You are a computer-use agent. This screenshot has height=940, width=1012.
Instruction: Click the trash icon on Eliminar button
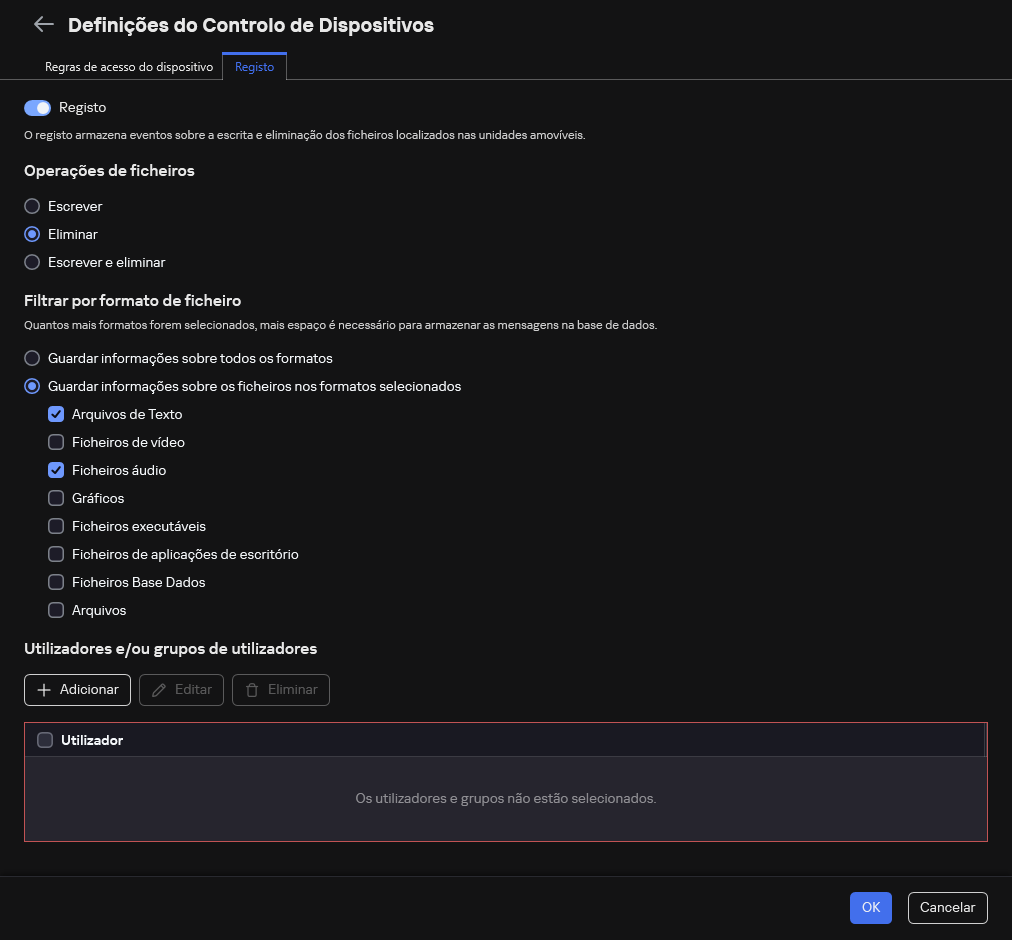(252, 690)
